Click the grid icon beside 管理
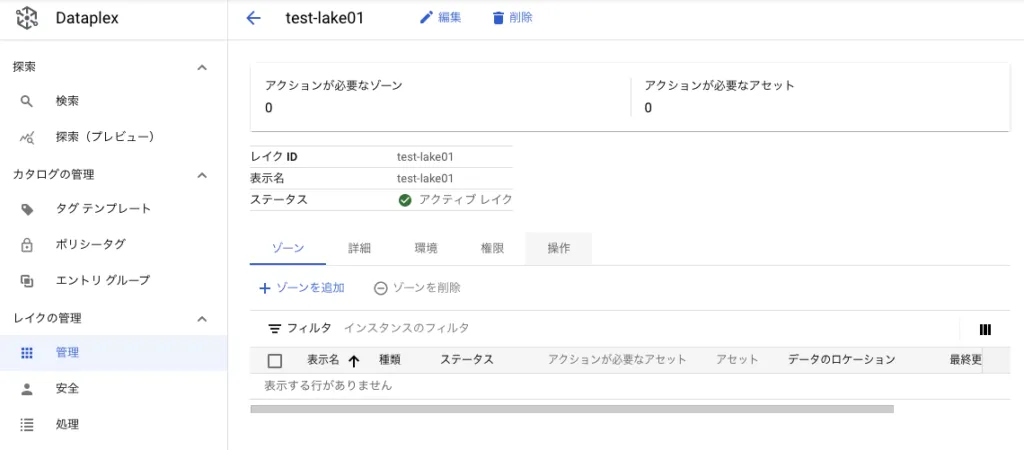1024x450 pixels. (26, 353)
